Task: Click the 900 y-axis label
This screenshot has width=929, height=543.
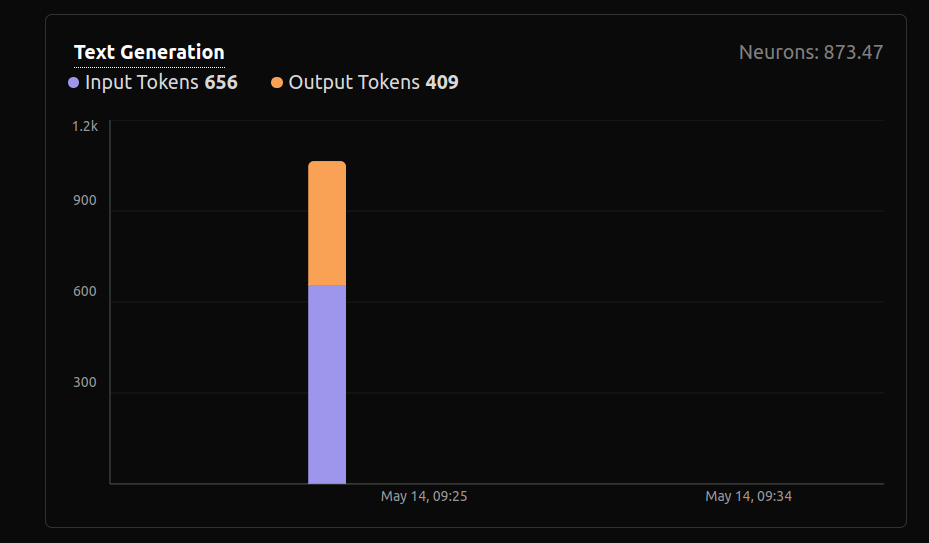Action: tap(85, 201)
